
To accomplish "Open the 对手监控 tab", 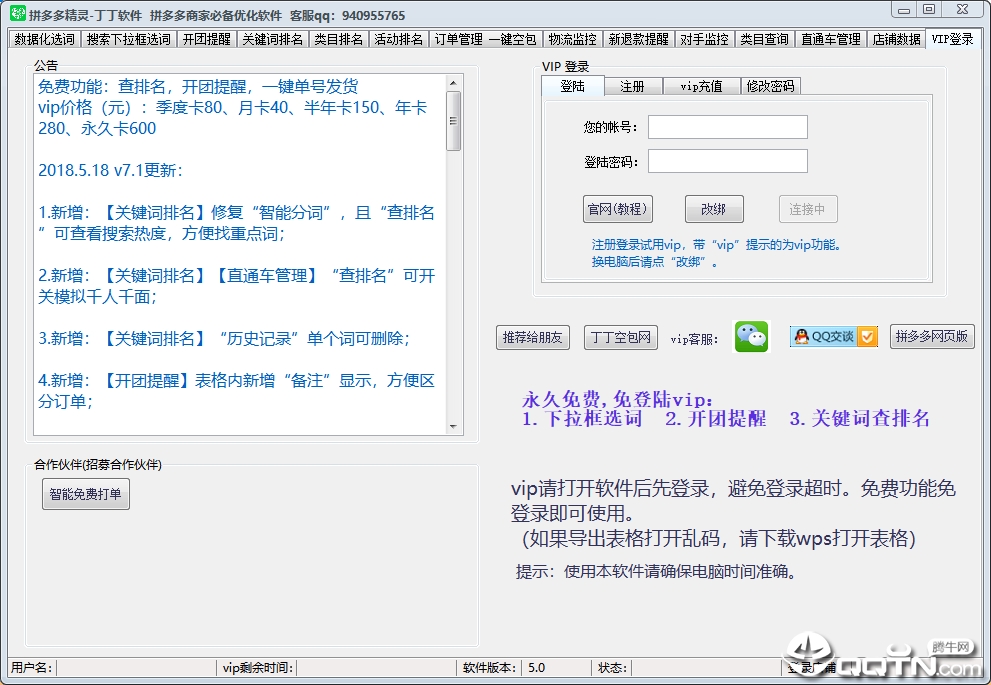I will tap(704, 39).
